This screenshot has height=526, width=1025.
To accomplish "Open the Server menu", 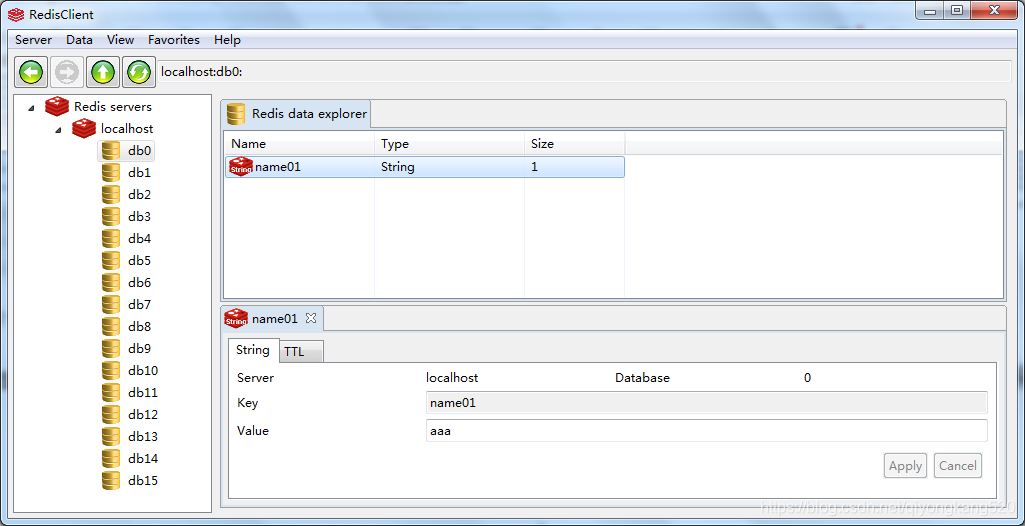I will click(x=33, y=40).
